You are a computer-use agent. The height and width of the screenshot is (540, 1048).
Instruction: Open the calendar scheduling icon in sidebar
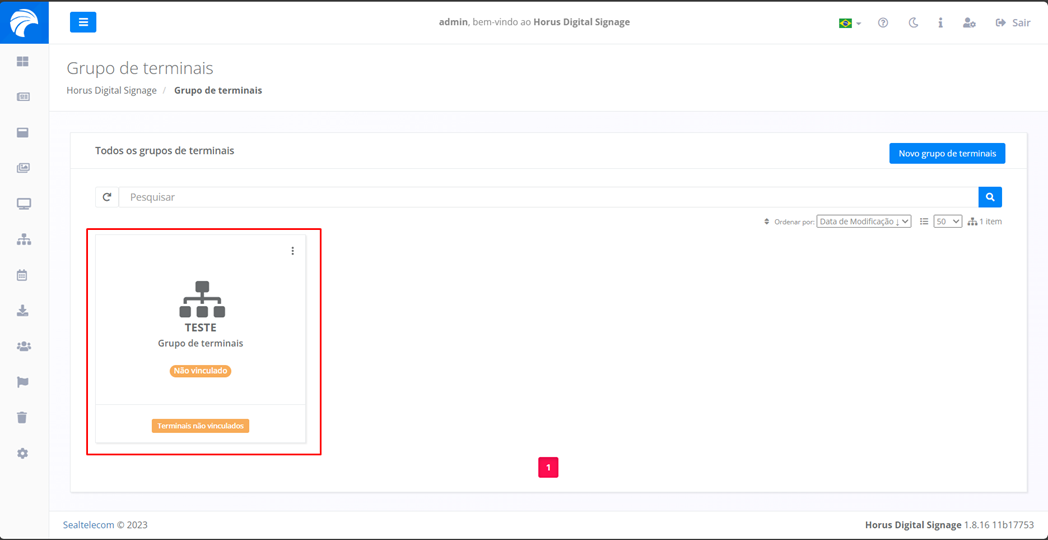pos(23,275)
